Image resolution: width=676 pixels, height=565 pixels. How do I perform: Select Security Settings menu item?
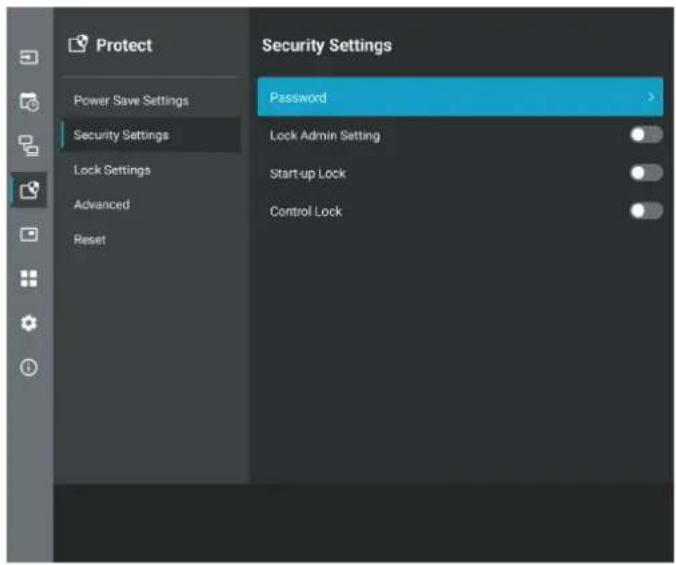tap(121, 135)
